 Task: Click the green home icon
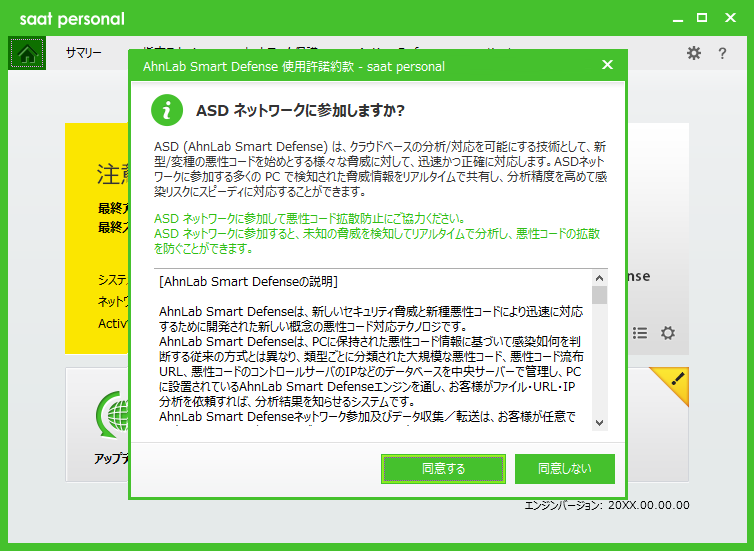point(27,53)
